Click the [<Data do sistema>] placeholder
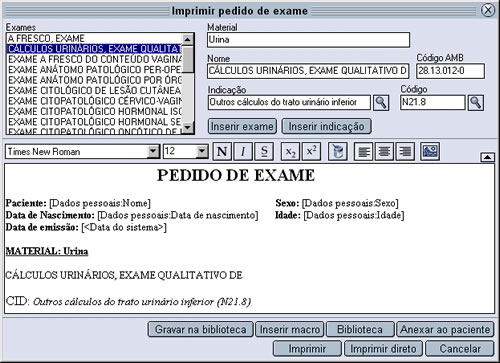The height and width of the screenshot is (363, 500). click(x=124, y=227)
